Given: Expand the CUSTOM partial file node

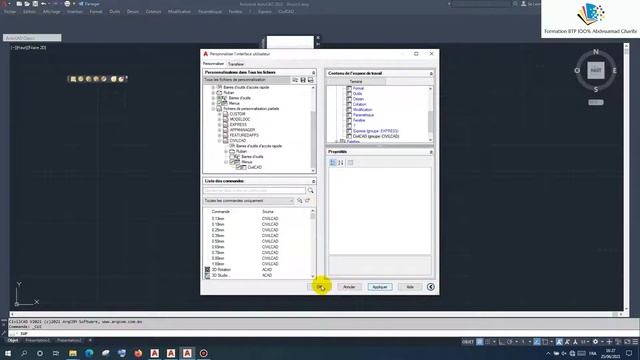Looking at the screenshot, I should click(x=220, y=114).
